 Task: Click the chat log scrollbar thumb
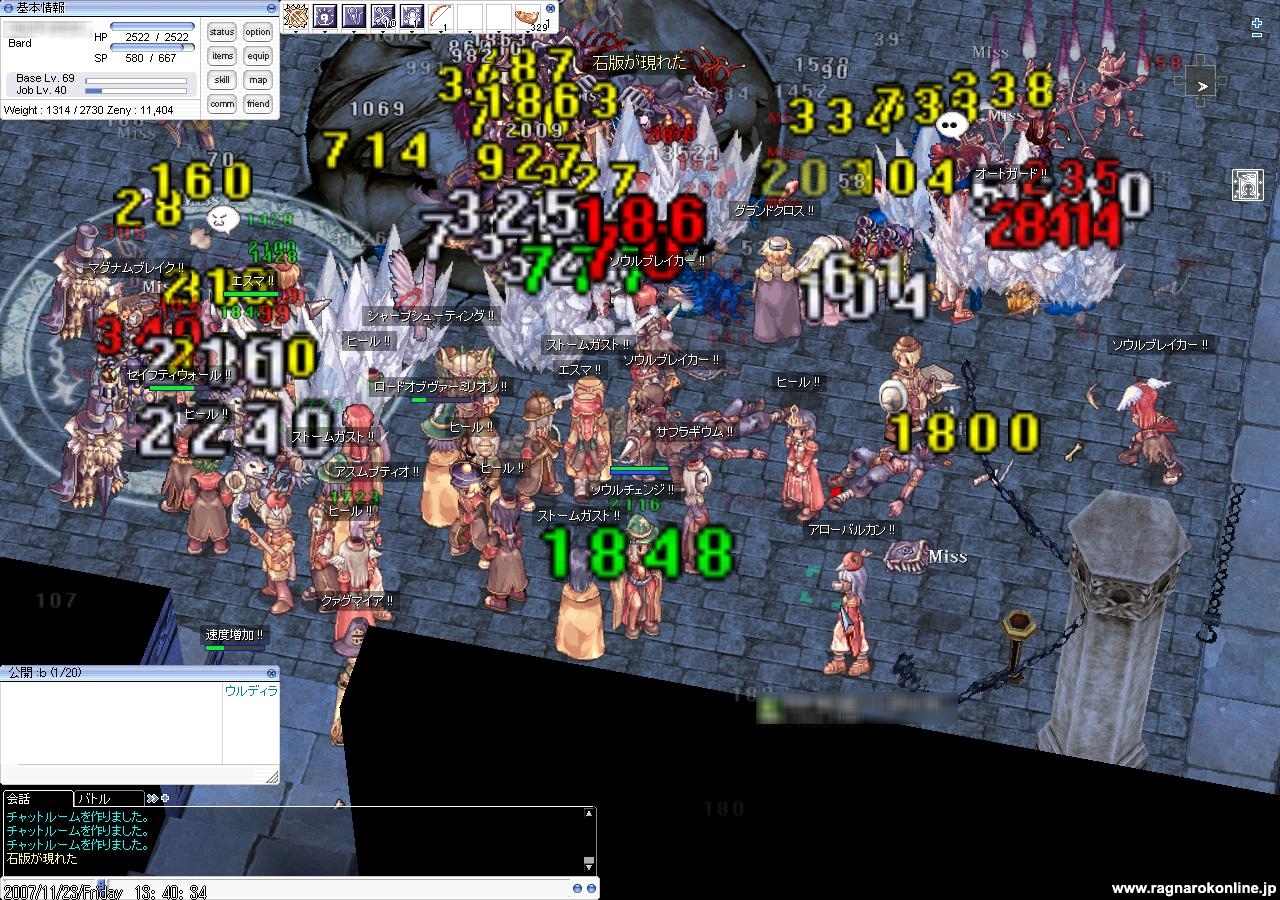click(590, 861)
